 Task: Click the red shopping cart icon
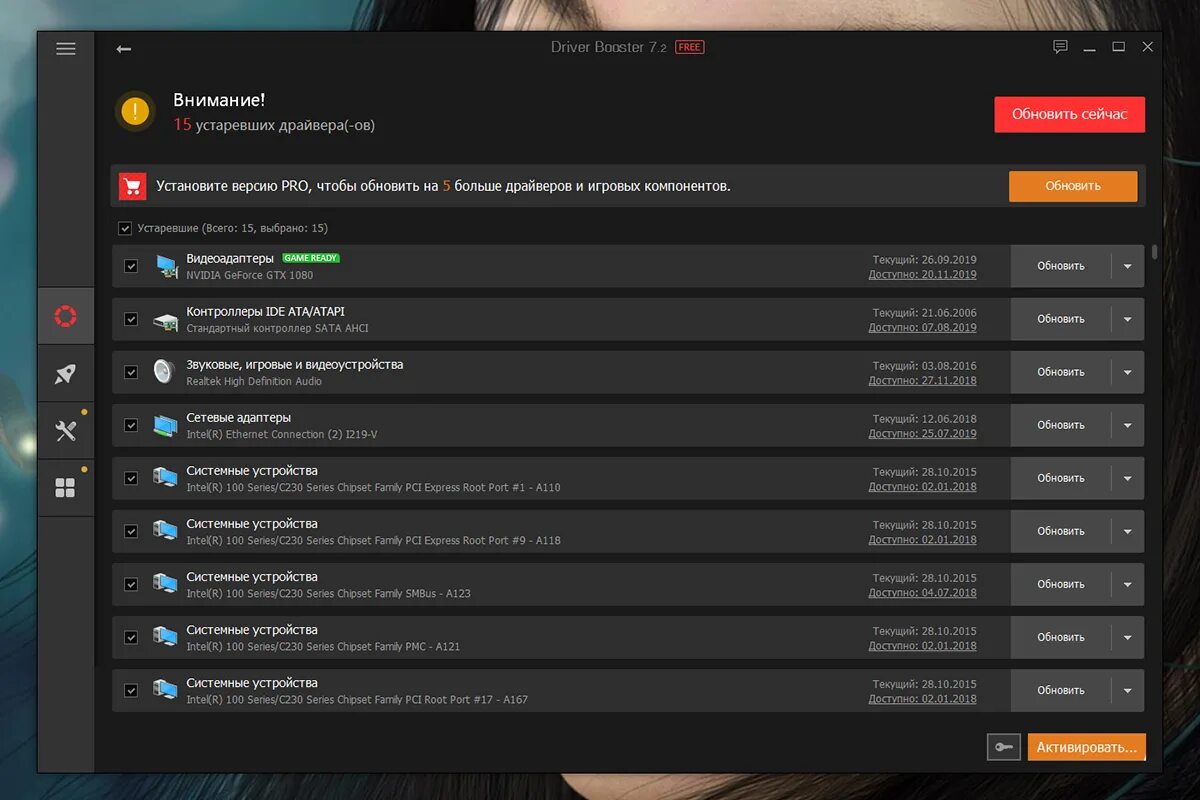tap(133, 186)
